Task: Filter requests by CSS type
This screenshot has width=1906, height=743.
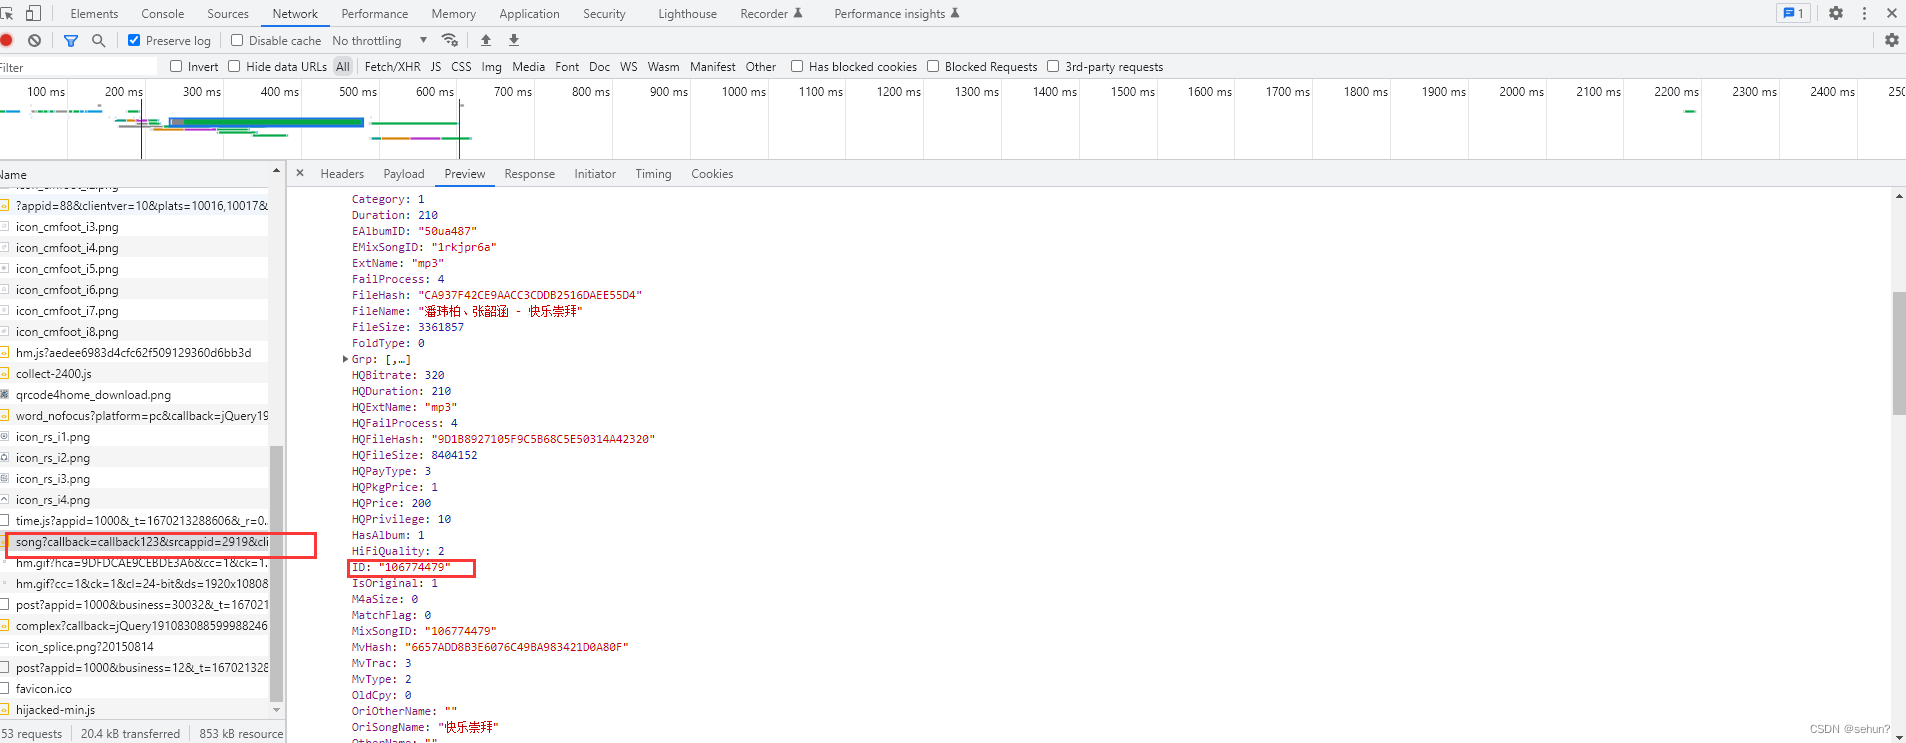Action: [461, 67]
